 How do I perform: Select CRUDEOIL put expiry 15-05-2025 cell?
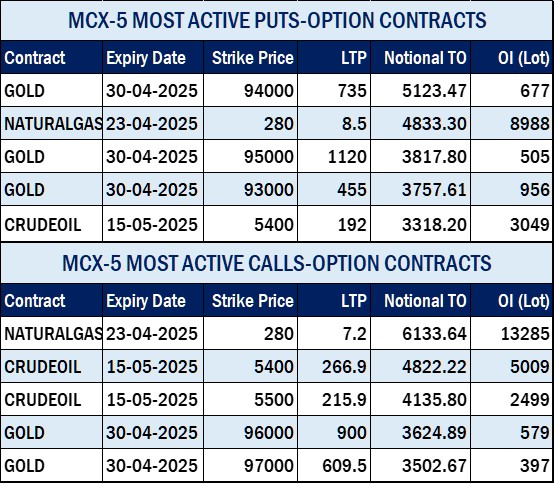click(x=152, y=224)
